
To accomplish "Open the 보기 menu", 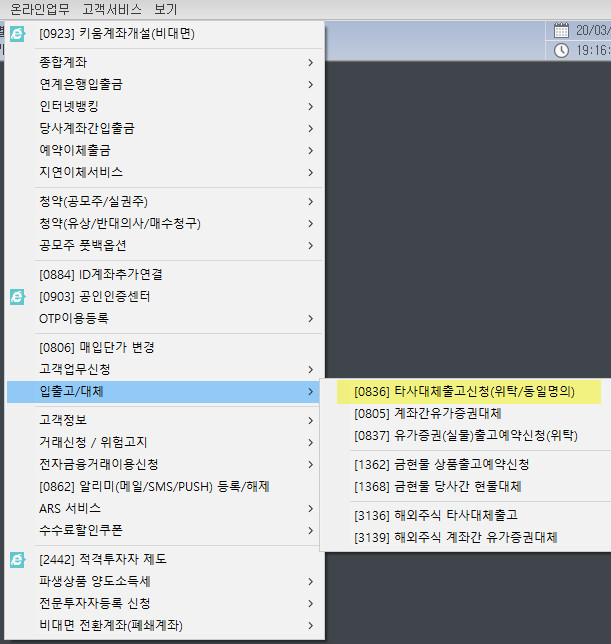I will pos(165,9).
